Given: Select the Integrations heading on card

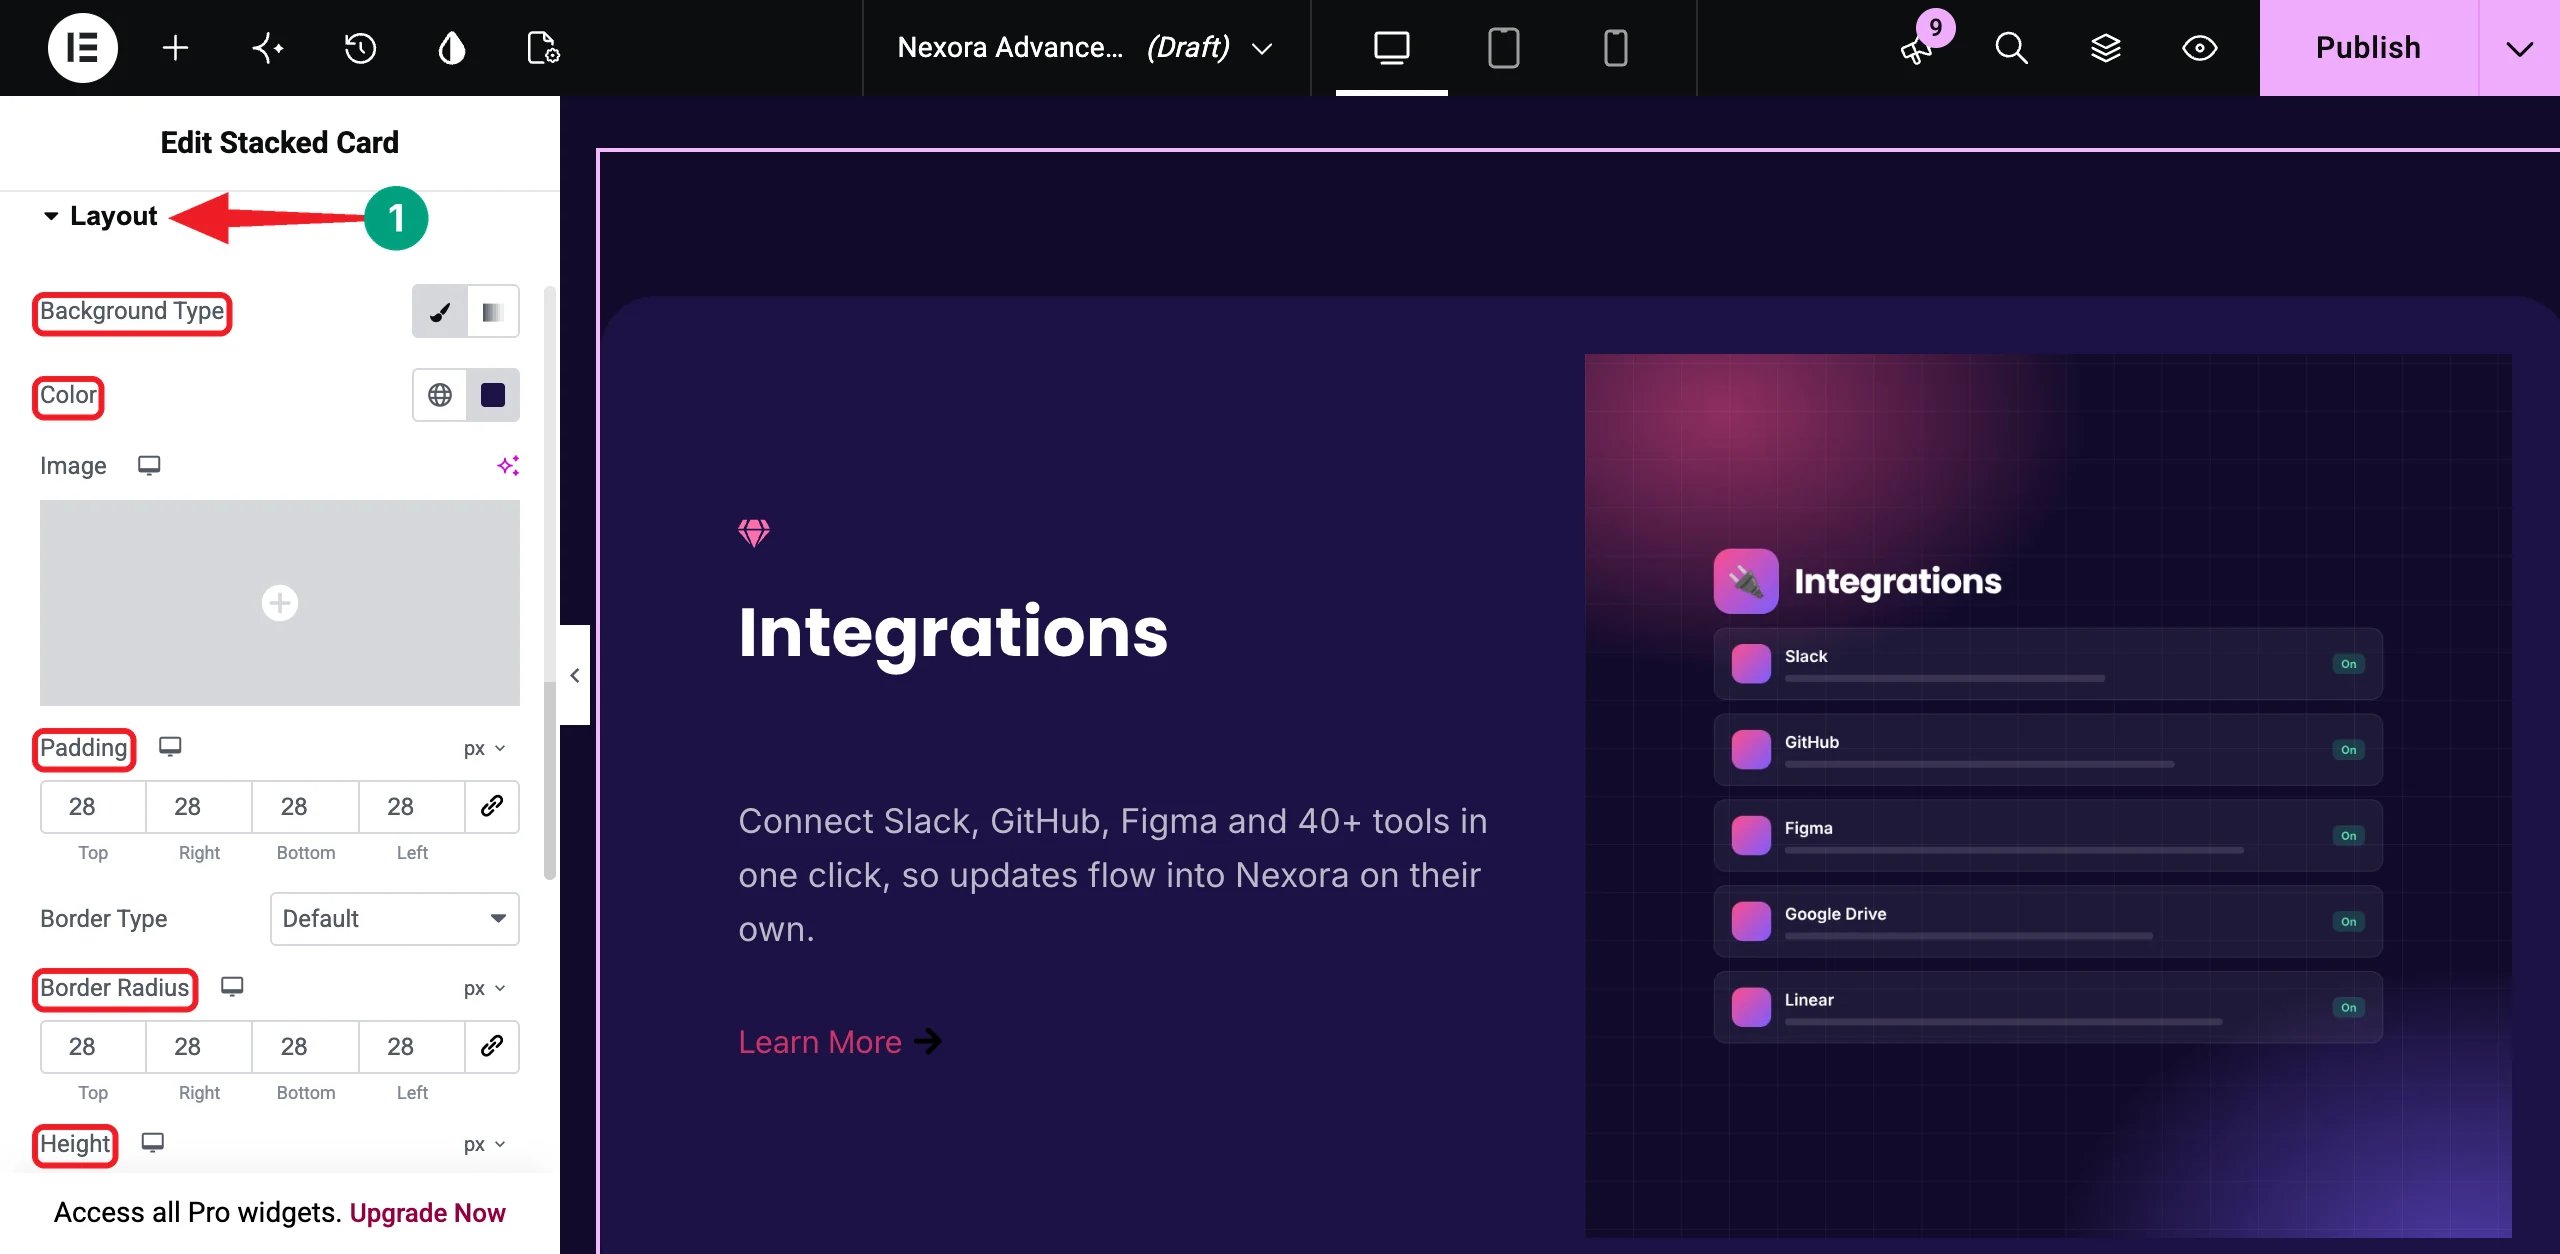Looking at the screenshot, I should coord(953,632).
